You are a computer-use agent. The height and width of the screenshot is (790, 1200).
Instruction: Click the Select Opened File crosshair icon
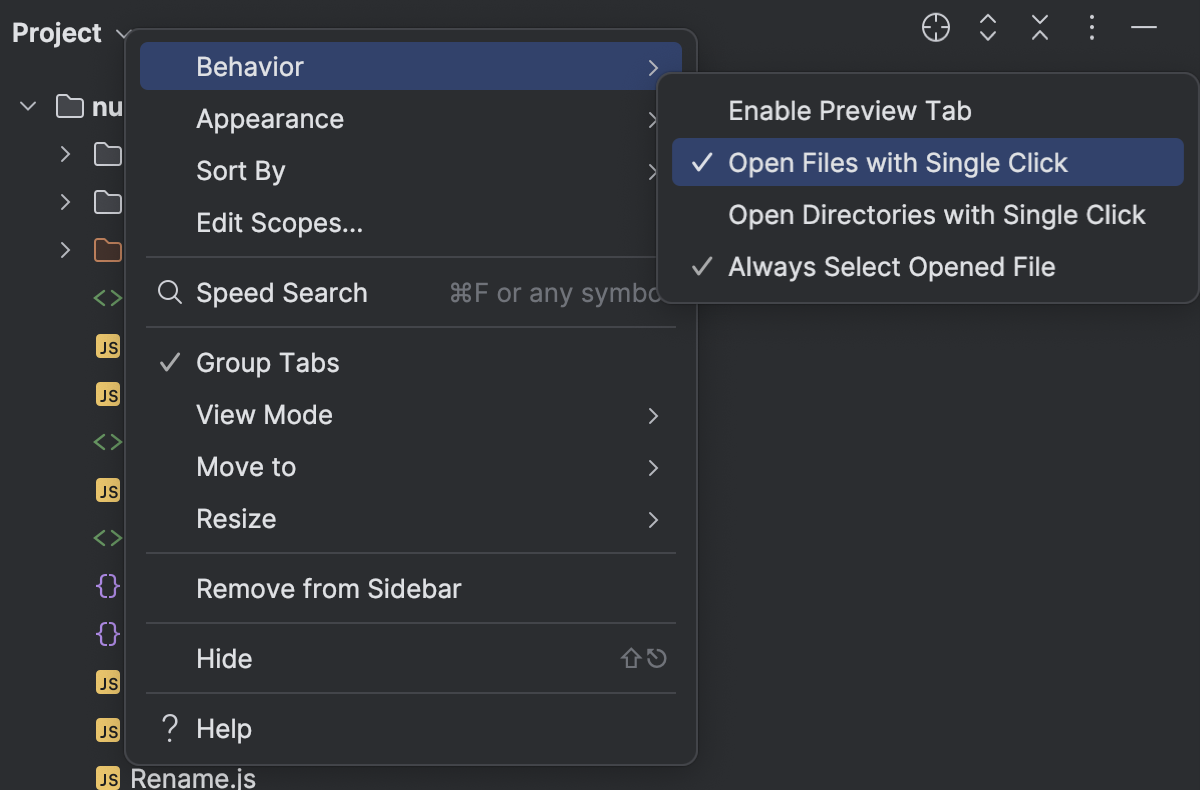click(935, 28)
